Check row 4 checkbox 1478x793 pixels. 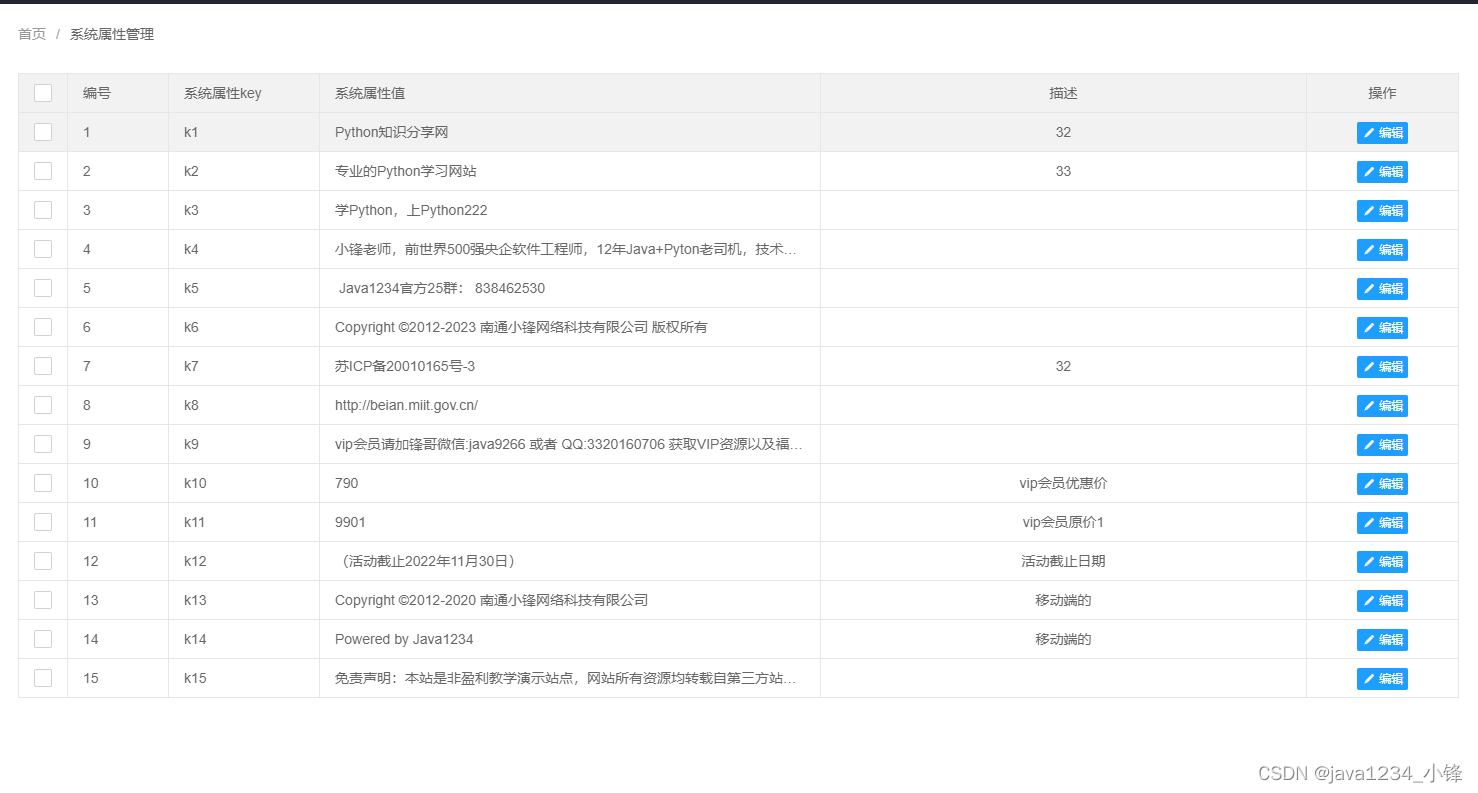point(43,249)
